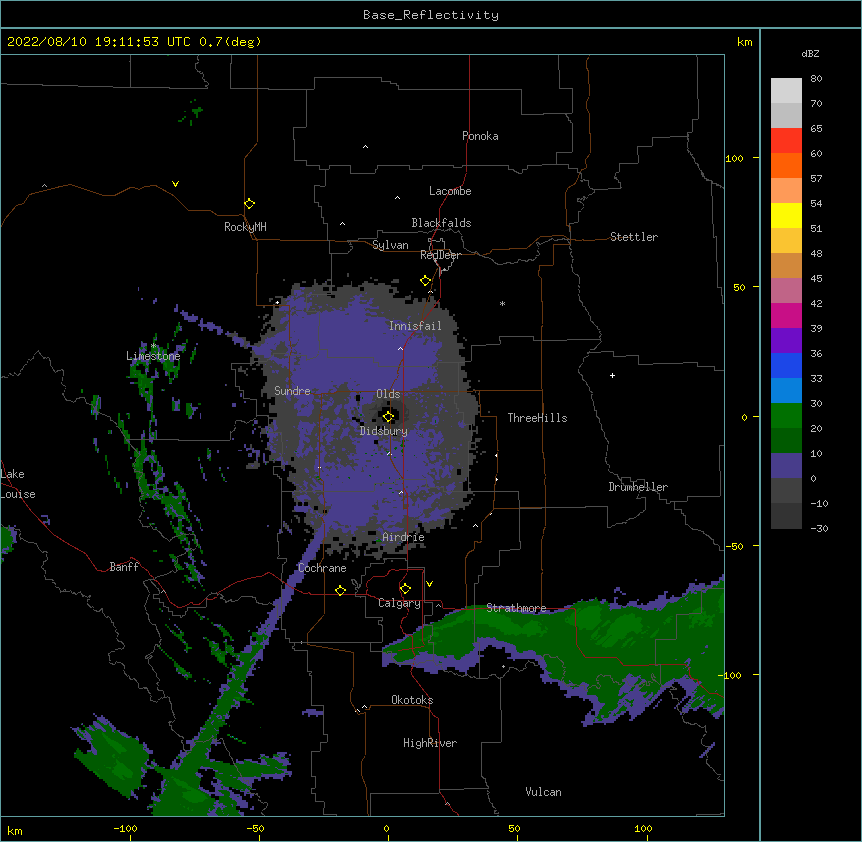Click the Olds label
Screen dimensions: 862x842
pyautogui.click(x=388, y=394)
